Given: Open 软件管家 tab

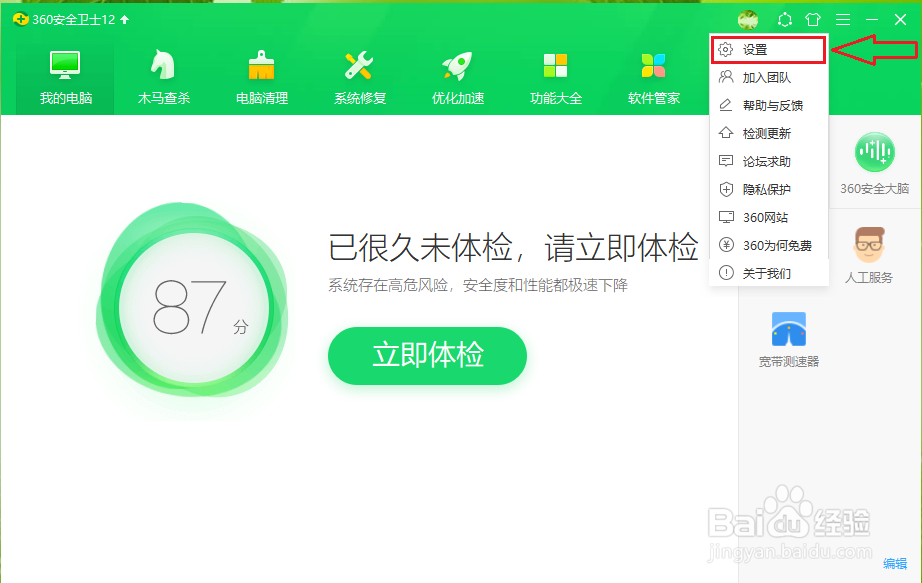Looking at the screenshot, I should click(654, 78).
